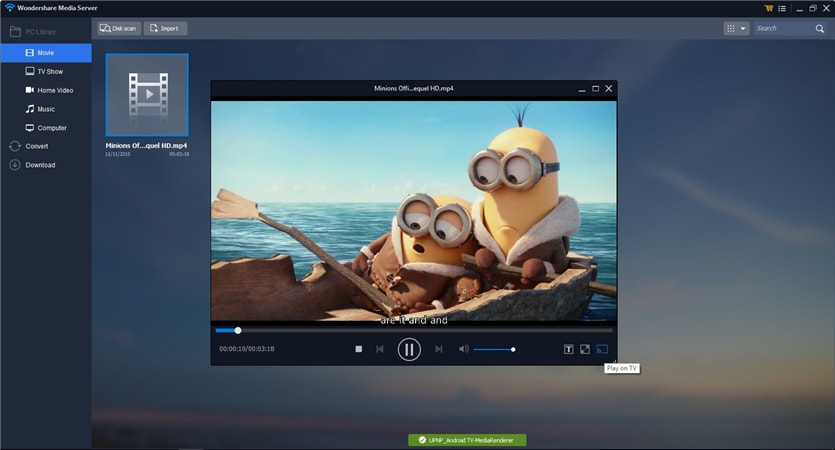The width and height of the screenshot is (835, 450).
Task: Toggle subtitles with the T icon
Action: [x=568, y=349]
